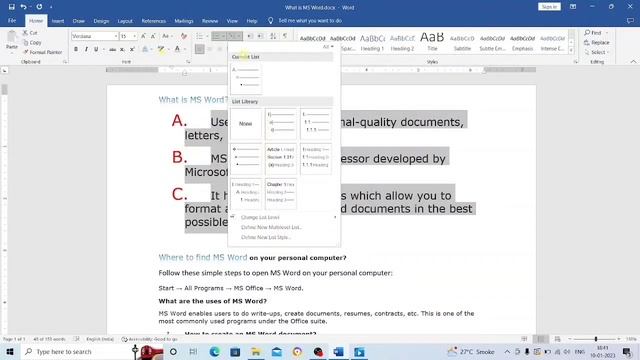
Task: Switch to the Layout tab
Action: 125,21
